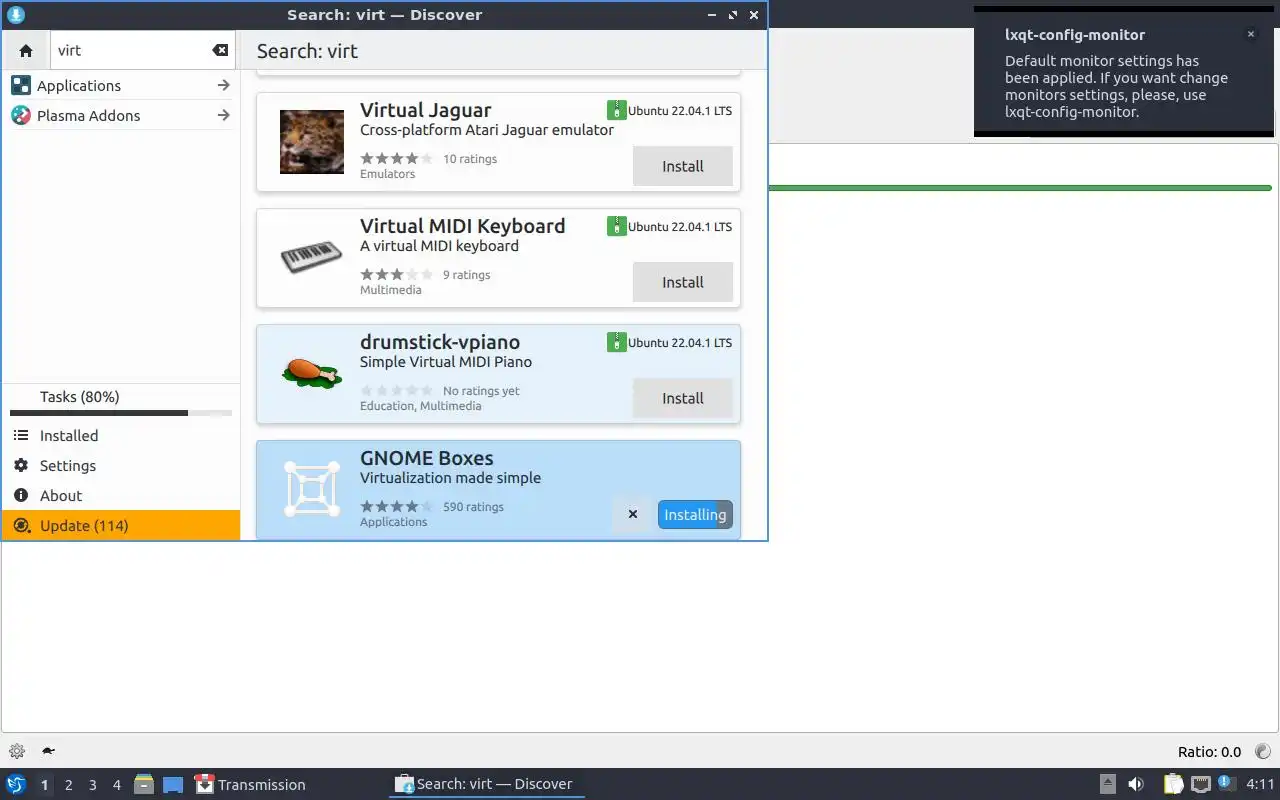
Task: Click Ubuntu source icon on drumstick-vpiano
Action: click(x=616, y=342)
